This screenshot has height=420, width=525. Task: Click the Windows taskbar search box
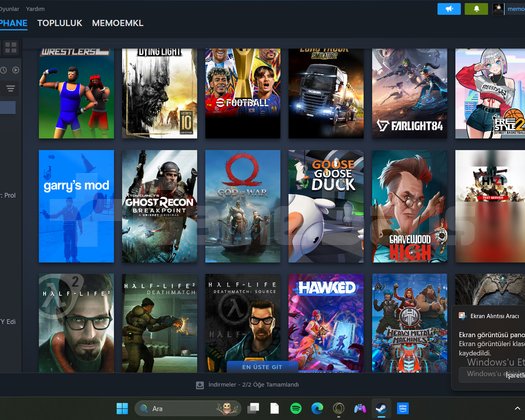point(188,408)
